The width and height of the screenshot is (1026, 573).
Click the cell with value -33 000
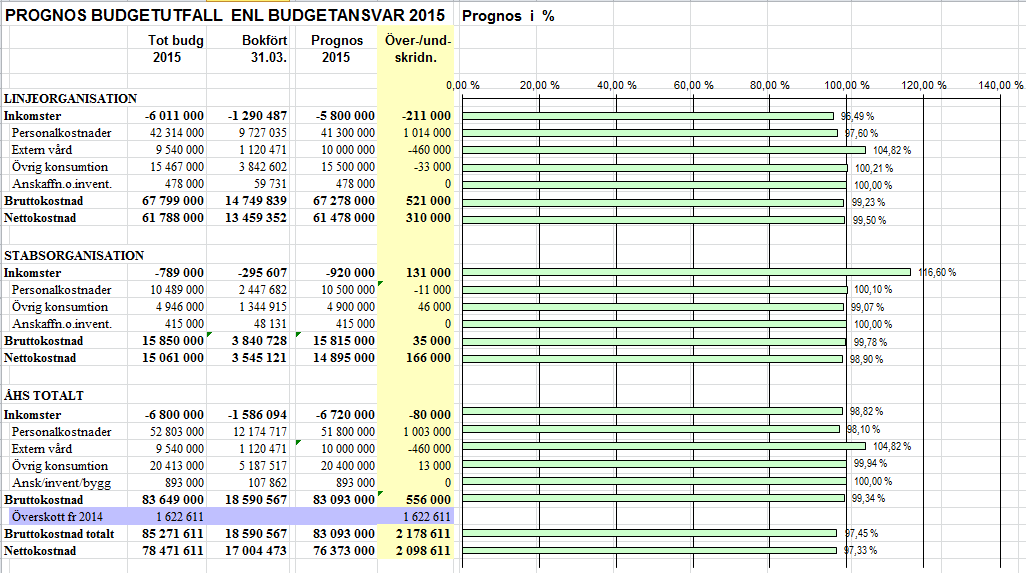pyautogui.click(x=432, y=167)
